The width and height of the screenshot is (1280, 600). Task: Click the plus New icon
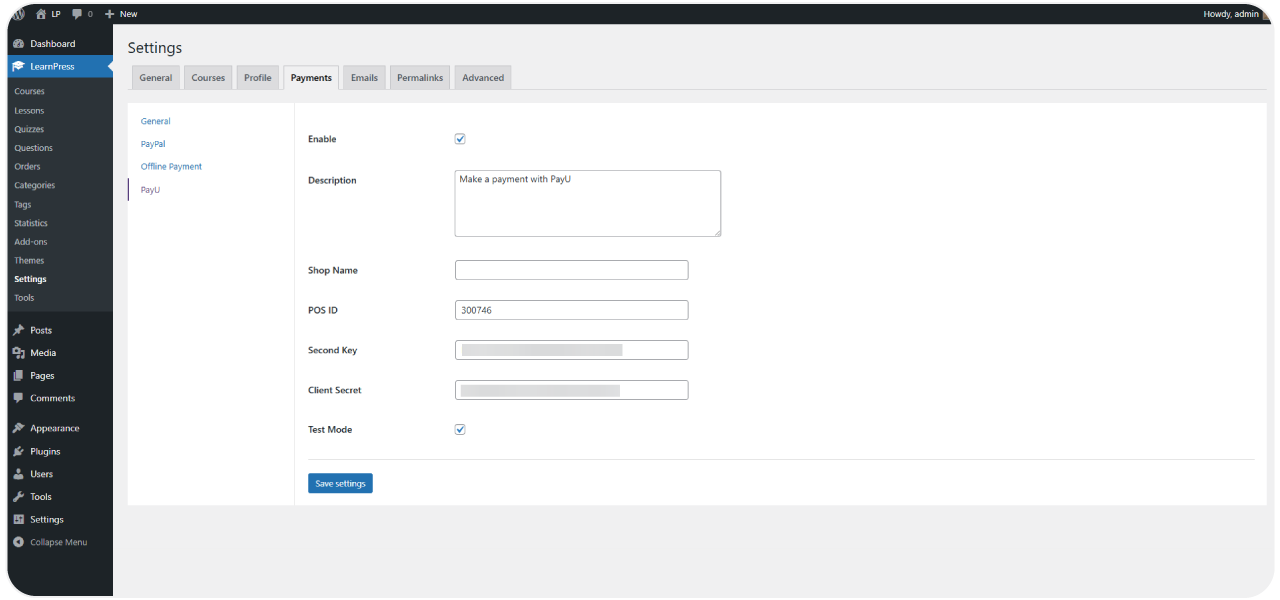pyautogui.click(x=109, y=14)
